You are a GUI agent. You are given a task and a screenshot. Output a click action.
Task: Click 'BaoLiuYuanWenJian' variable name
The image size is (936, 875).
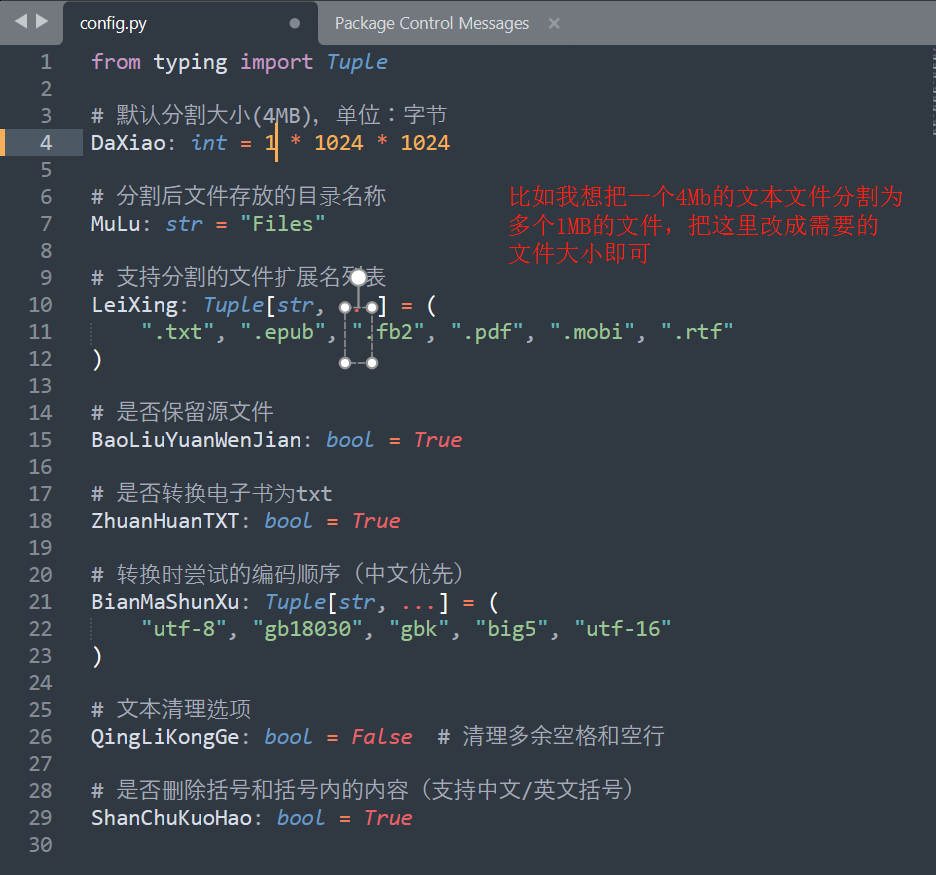(x=196, y=440)
